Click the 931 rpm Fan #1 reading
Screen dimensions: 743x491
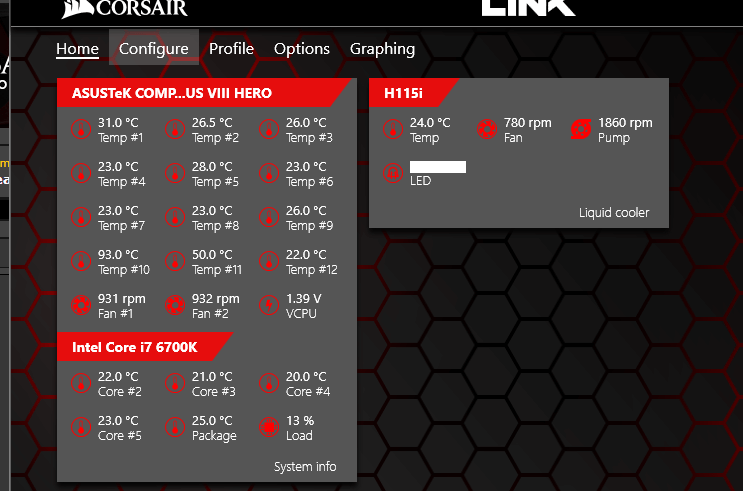(x=122, y=299)
